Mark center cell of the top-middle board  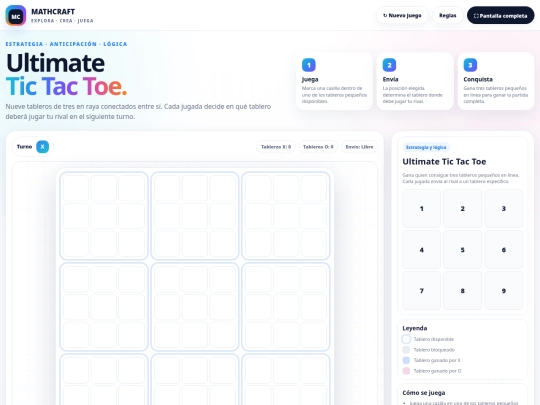(x=195, y=216)
